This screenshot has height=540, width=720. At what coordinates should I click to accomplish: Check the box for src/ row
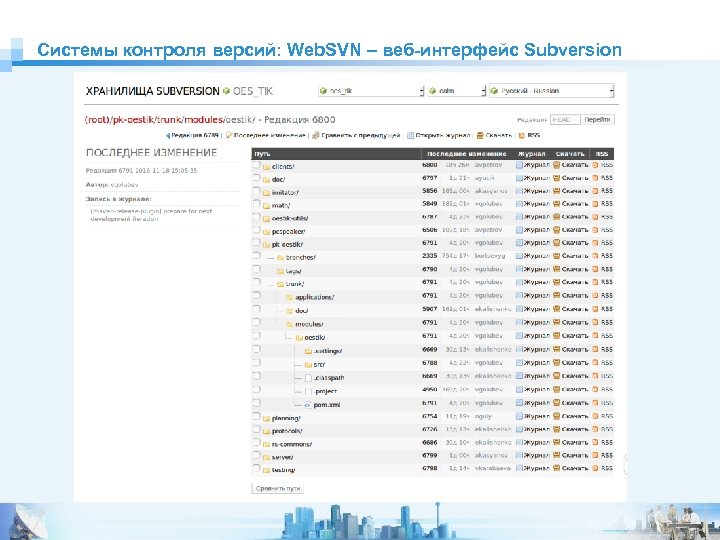pyautogui.click(x=257, y=363)
